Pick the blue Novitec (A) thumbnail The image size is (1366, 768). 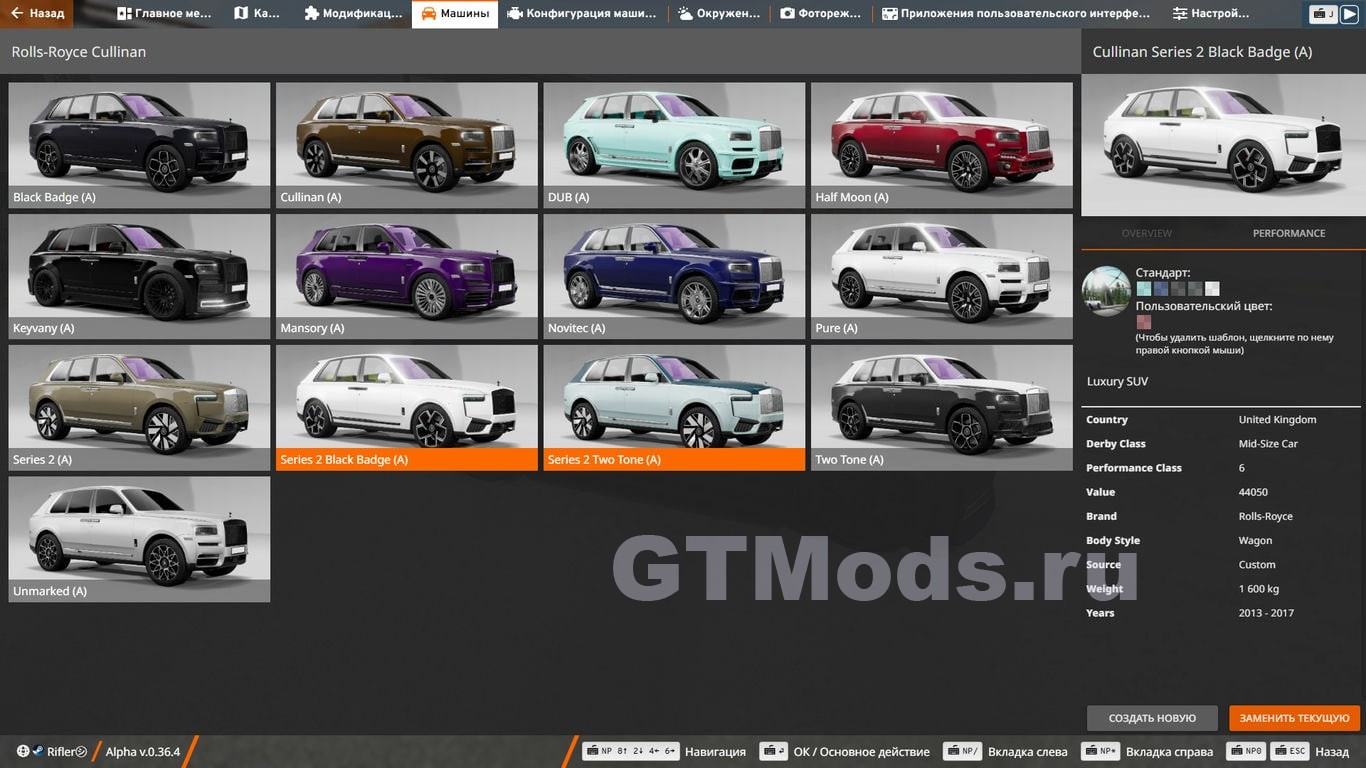(674, 276)
